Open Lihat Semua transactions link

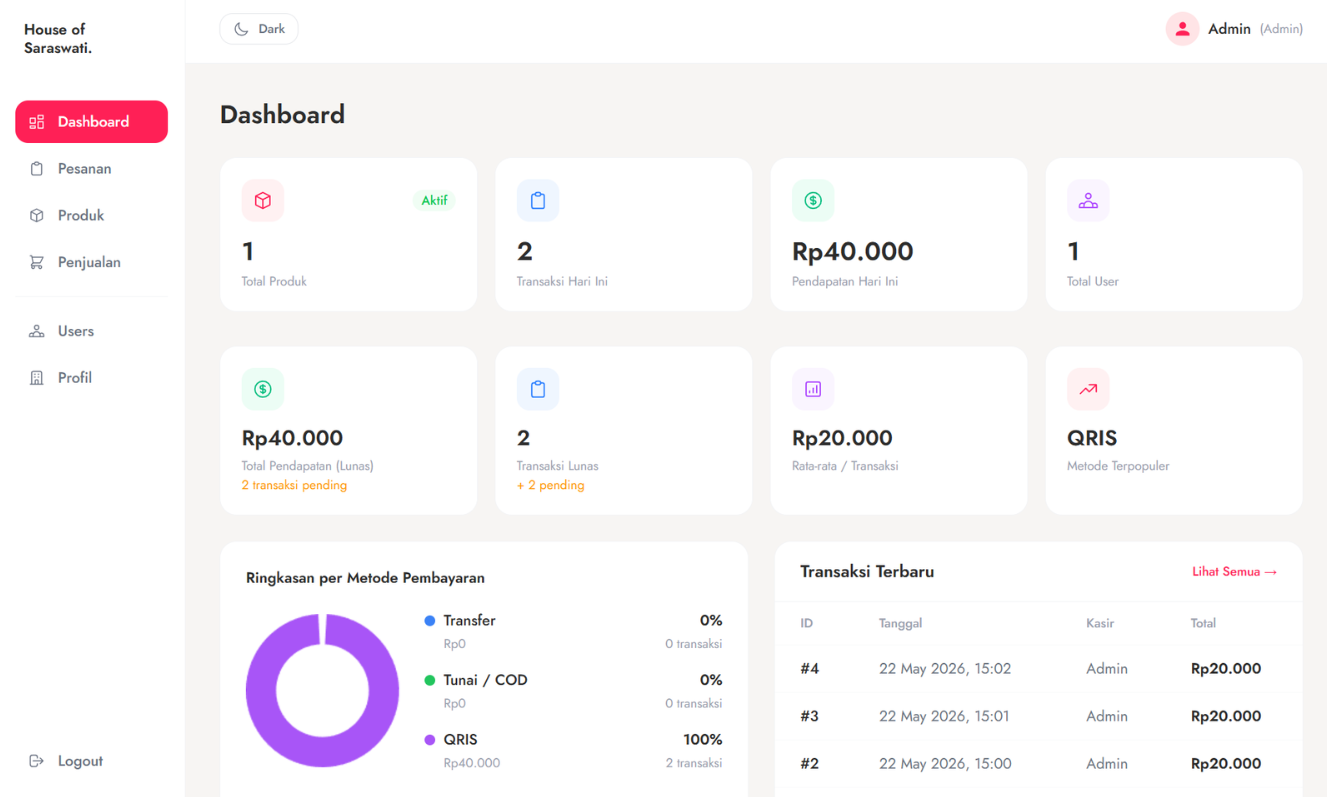point(1234,572)
